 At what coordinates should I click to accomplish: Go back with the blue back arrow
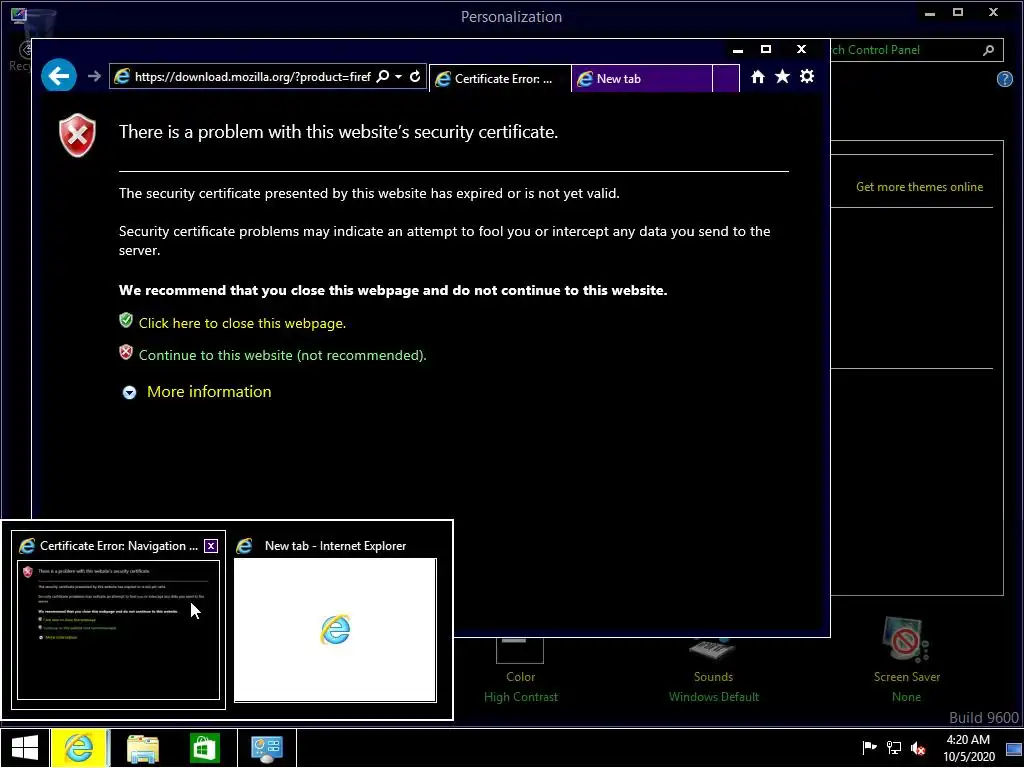[x=59, y=76]
